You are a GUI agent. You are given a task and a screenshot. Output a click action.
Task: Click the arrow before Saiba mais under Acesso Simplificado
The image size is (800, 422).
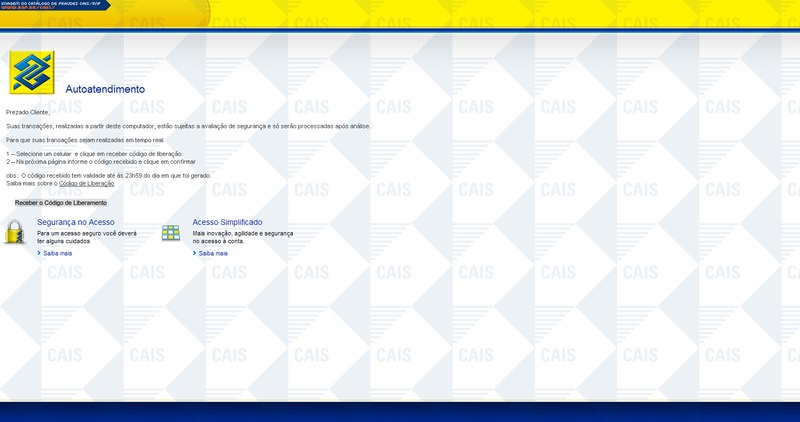[x=194, y=254]
